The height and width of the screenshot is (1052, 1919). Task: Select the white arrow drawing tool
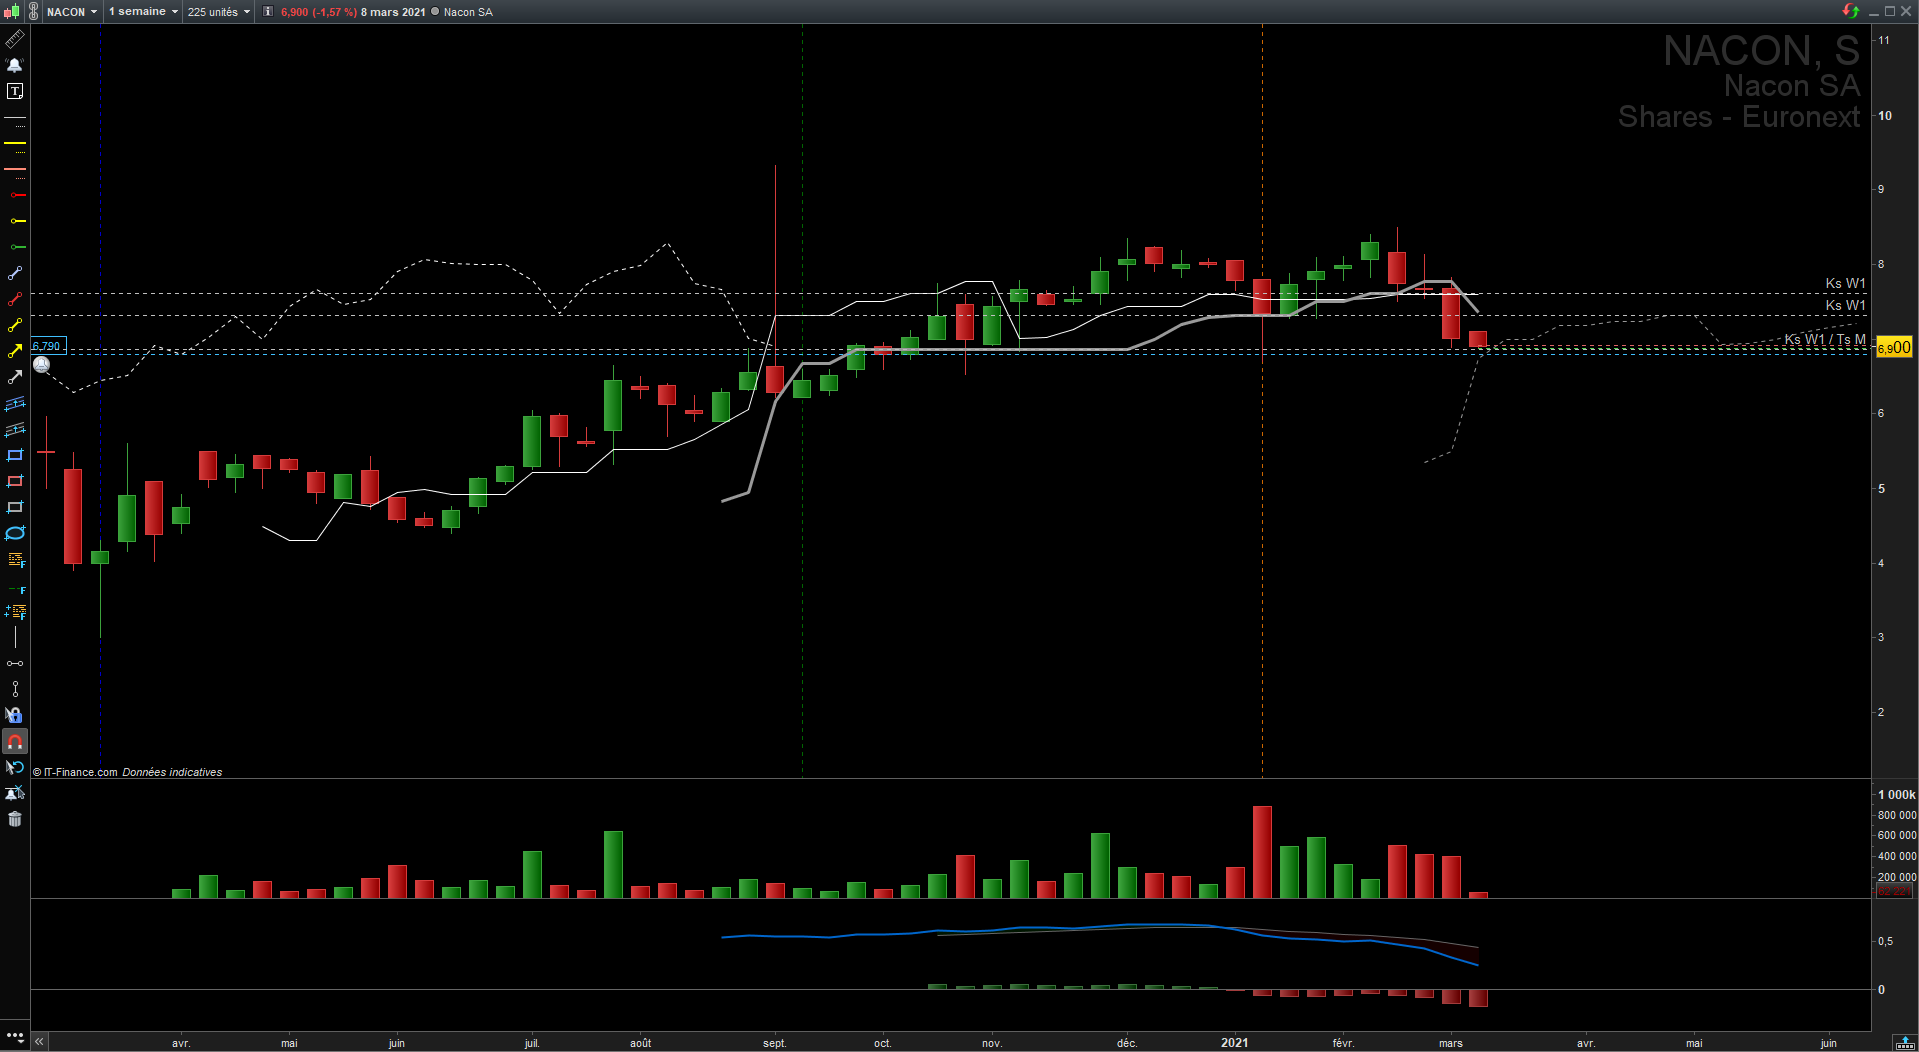point(15,377)
